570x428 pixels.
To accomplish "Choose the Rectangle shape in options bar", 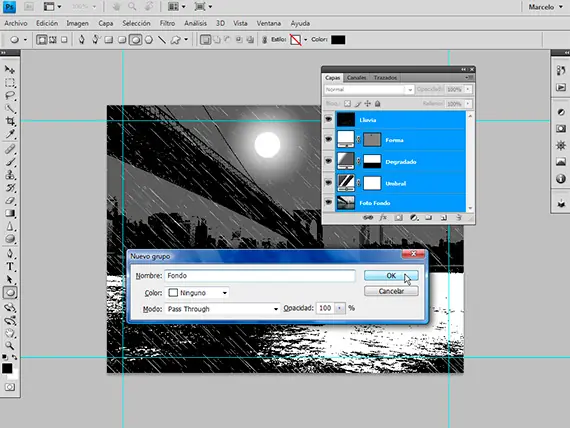I will 109,40.
